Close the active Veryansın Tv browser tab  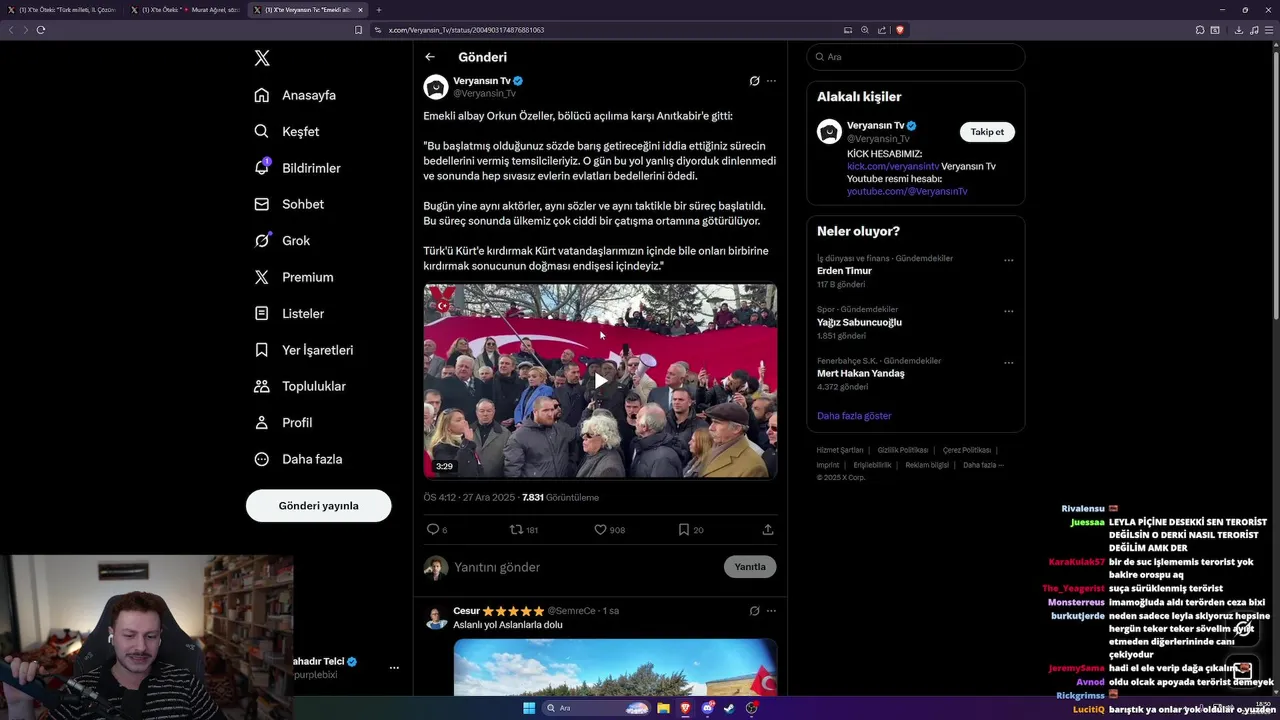coord(360,10)
